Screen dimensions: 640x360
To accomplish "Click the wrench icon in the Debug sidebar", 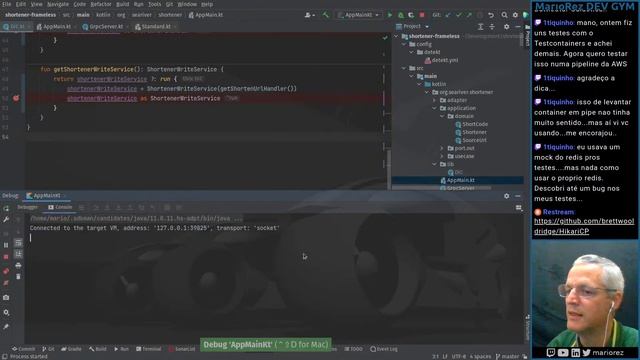I will tap(6, 220).
